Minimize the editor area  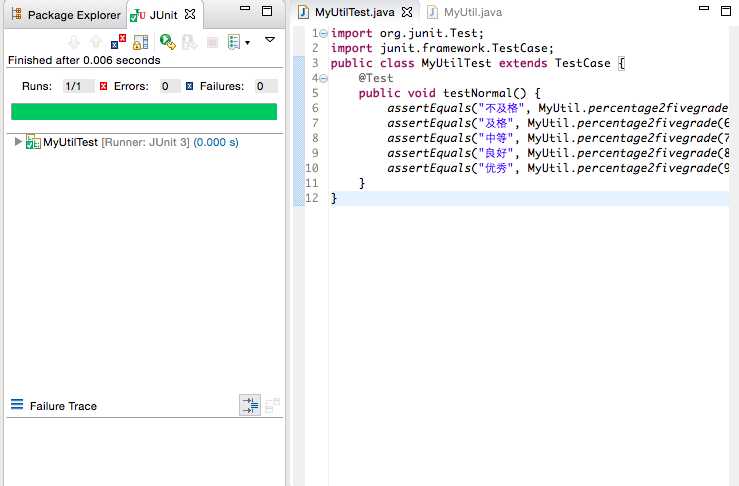click(x=704, y=8)
